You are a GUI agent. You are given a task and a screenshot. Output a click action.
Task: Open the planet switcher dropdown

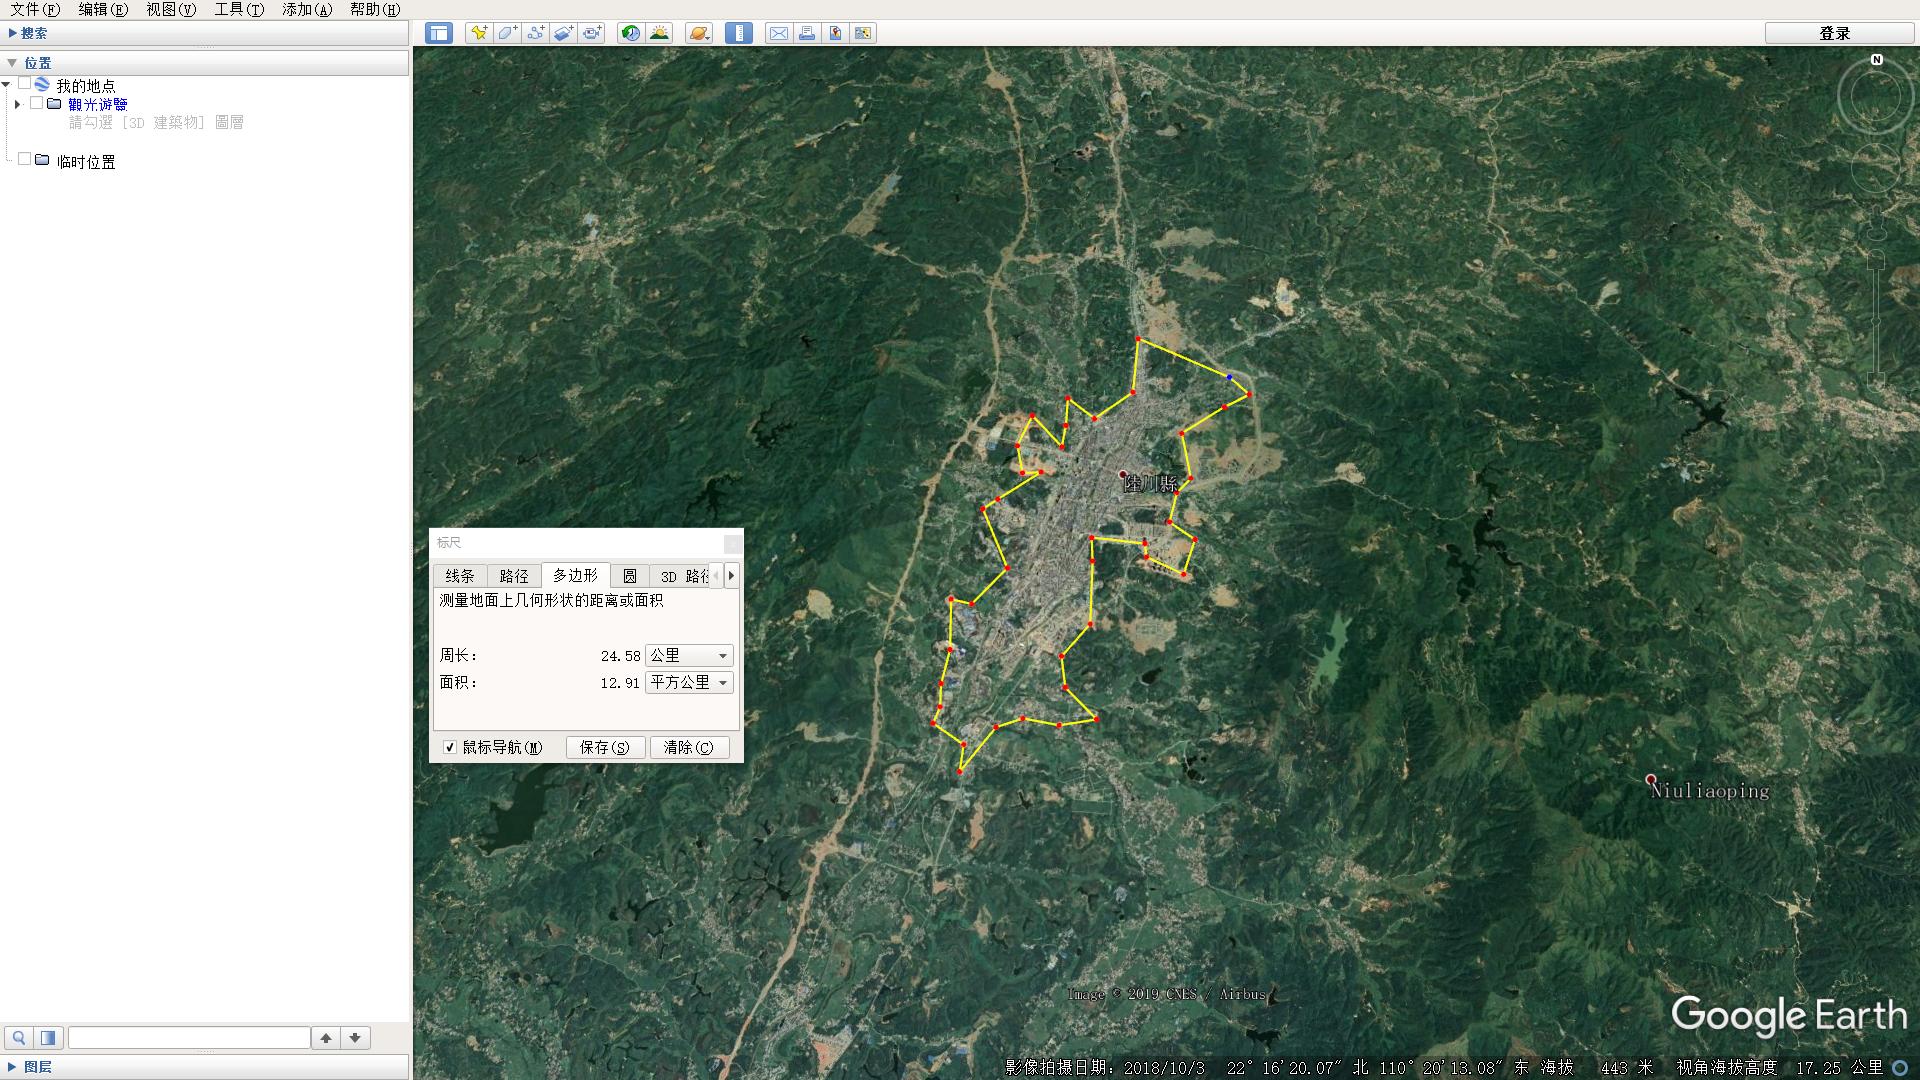click(698, 33)
